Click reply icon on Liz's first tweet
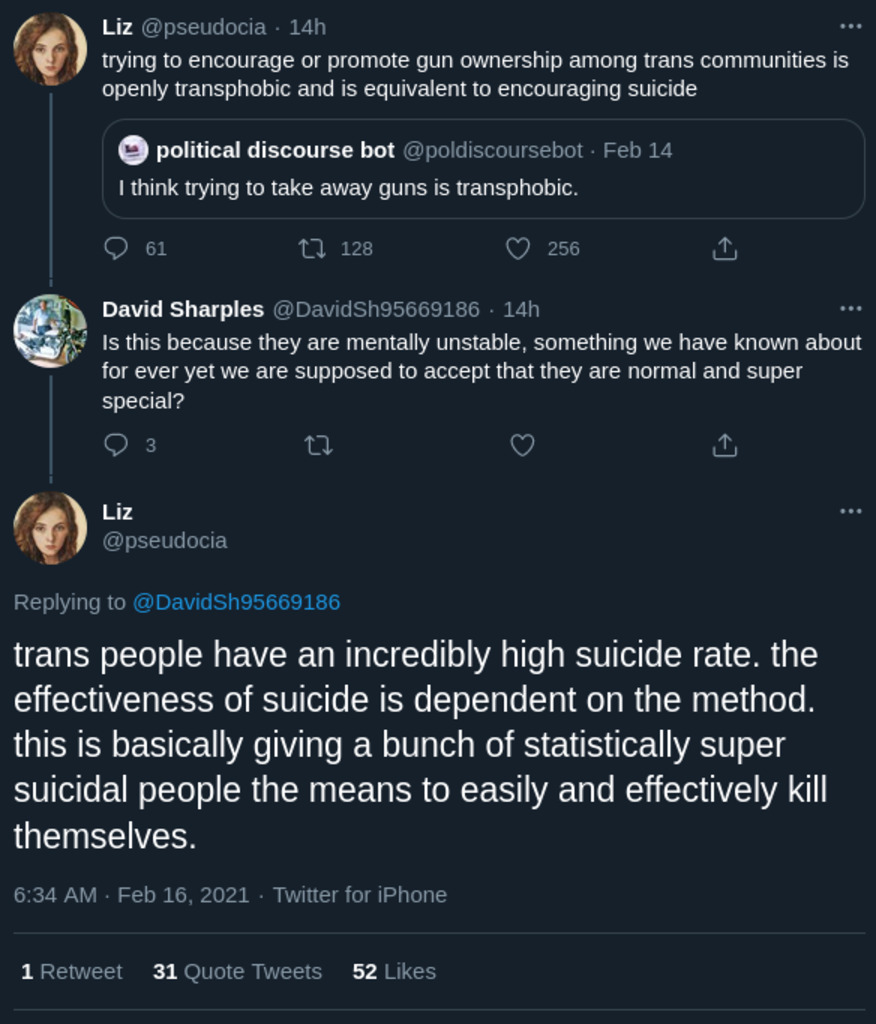876x1024 pixels. tap(117, 248)
